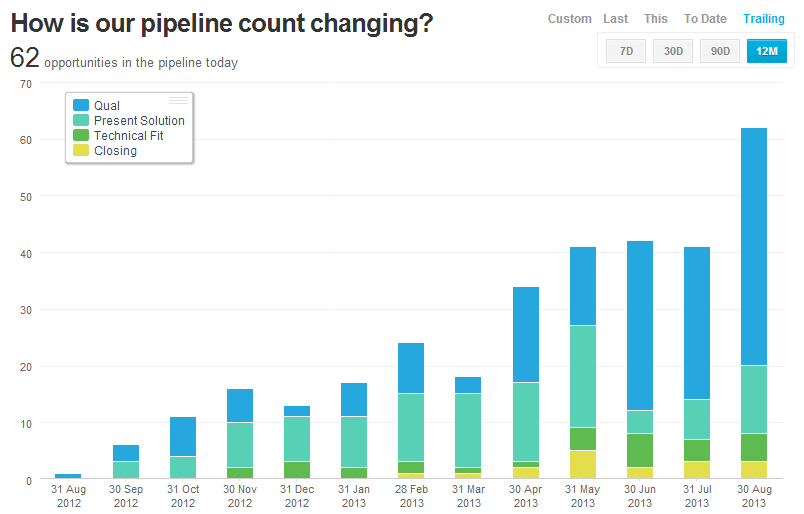
Task: Select the 7D range button
Action: [x=626, y=50]
